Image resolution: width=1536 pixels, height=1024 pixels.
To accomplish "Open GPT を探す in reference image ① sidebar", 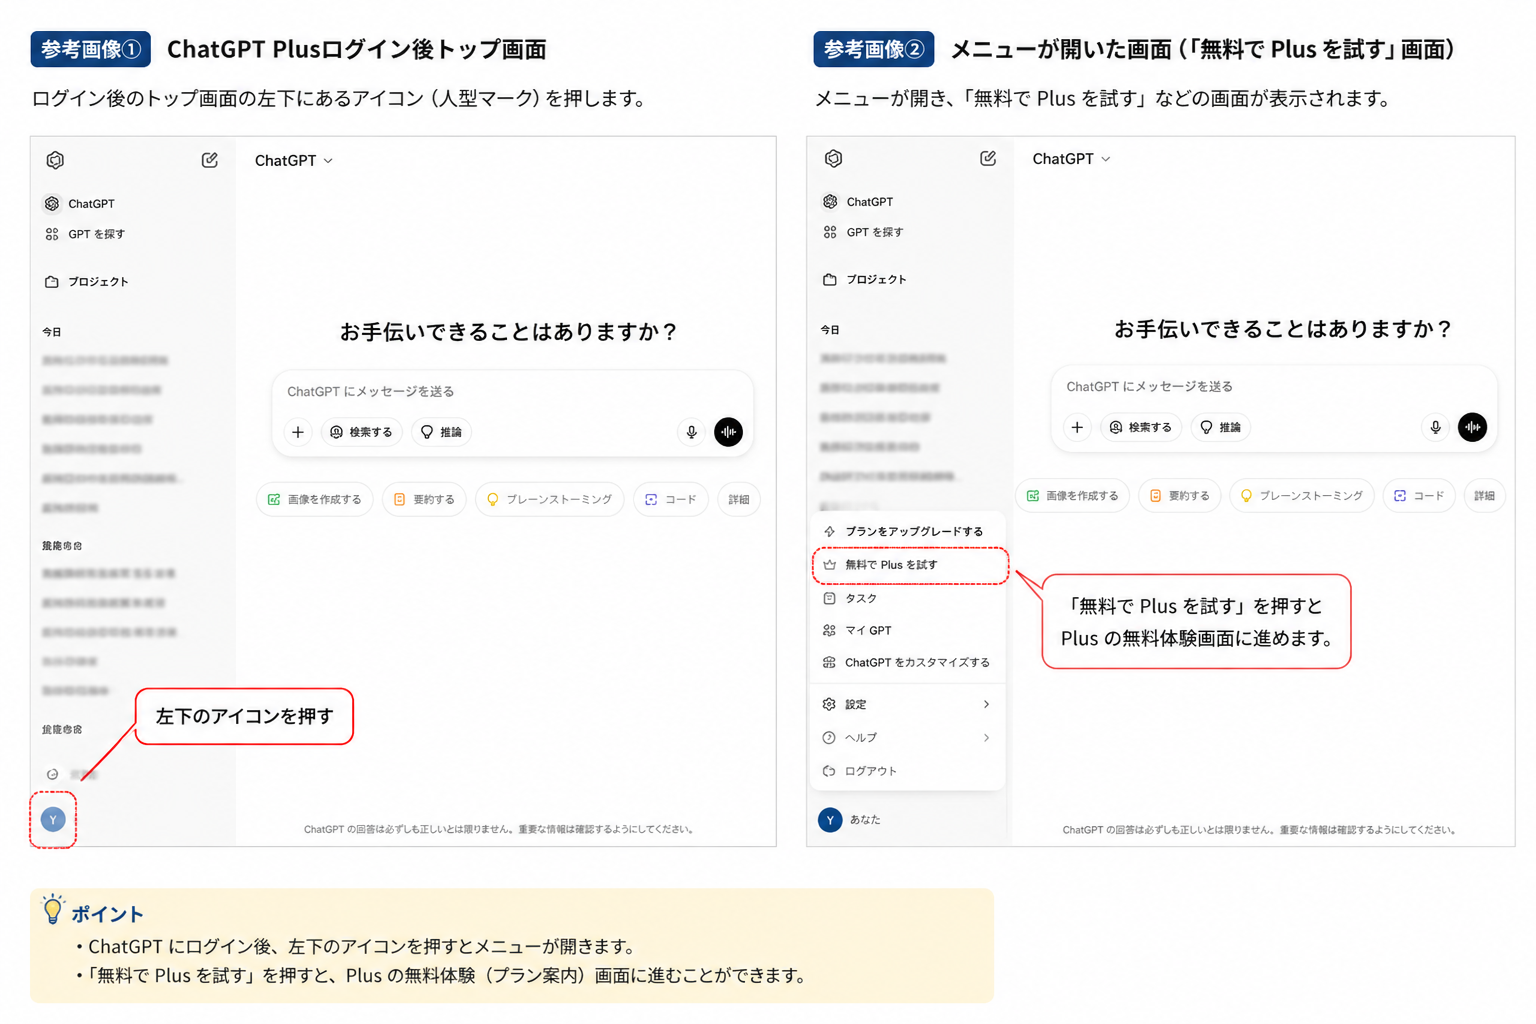I will pyautogui.click(x=85, y=234).
